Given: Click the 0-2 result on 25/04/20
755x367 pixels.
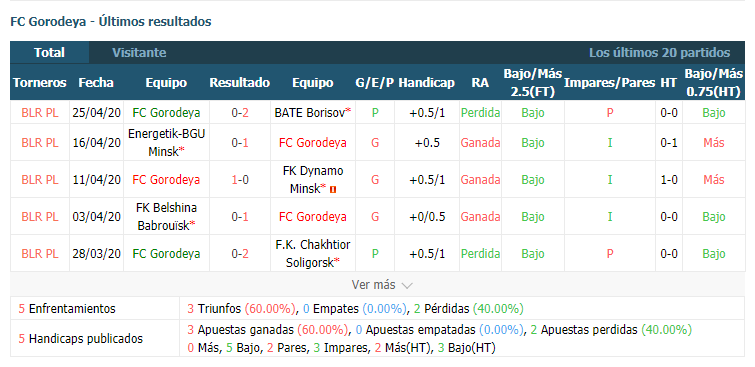Looking at the screenshot, I should coord(240,113).
